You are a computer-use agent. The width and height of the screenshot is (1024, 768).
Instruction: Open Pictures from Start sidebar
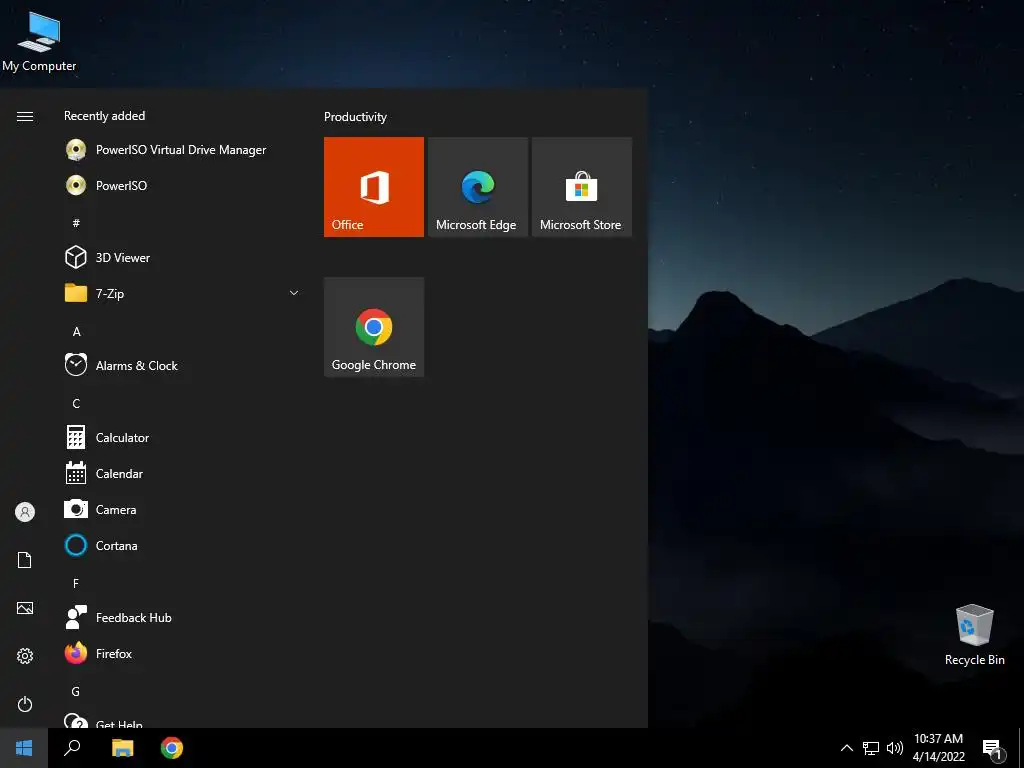[25, 608]
